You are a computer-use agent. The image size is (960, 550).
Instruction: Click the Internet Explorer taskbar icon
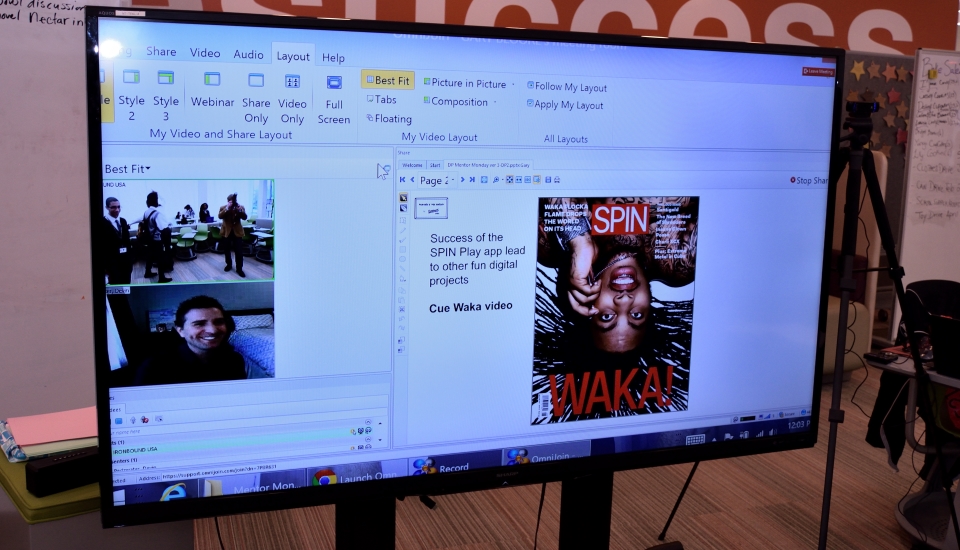(x=173, y=490)
